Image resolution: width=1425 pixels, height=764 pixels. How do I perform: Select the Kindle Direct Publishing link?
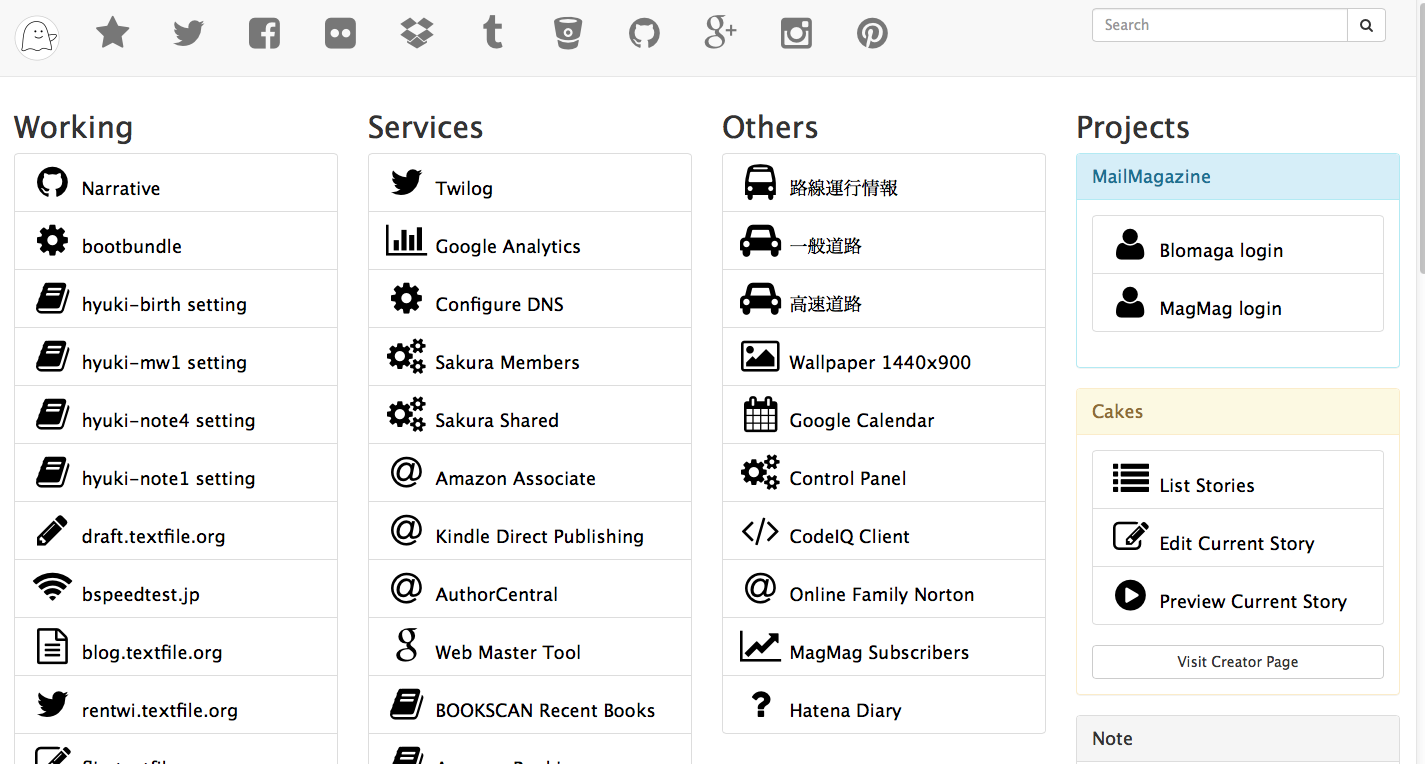[x=539, y=536]
